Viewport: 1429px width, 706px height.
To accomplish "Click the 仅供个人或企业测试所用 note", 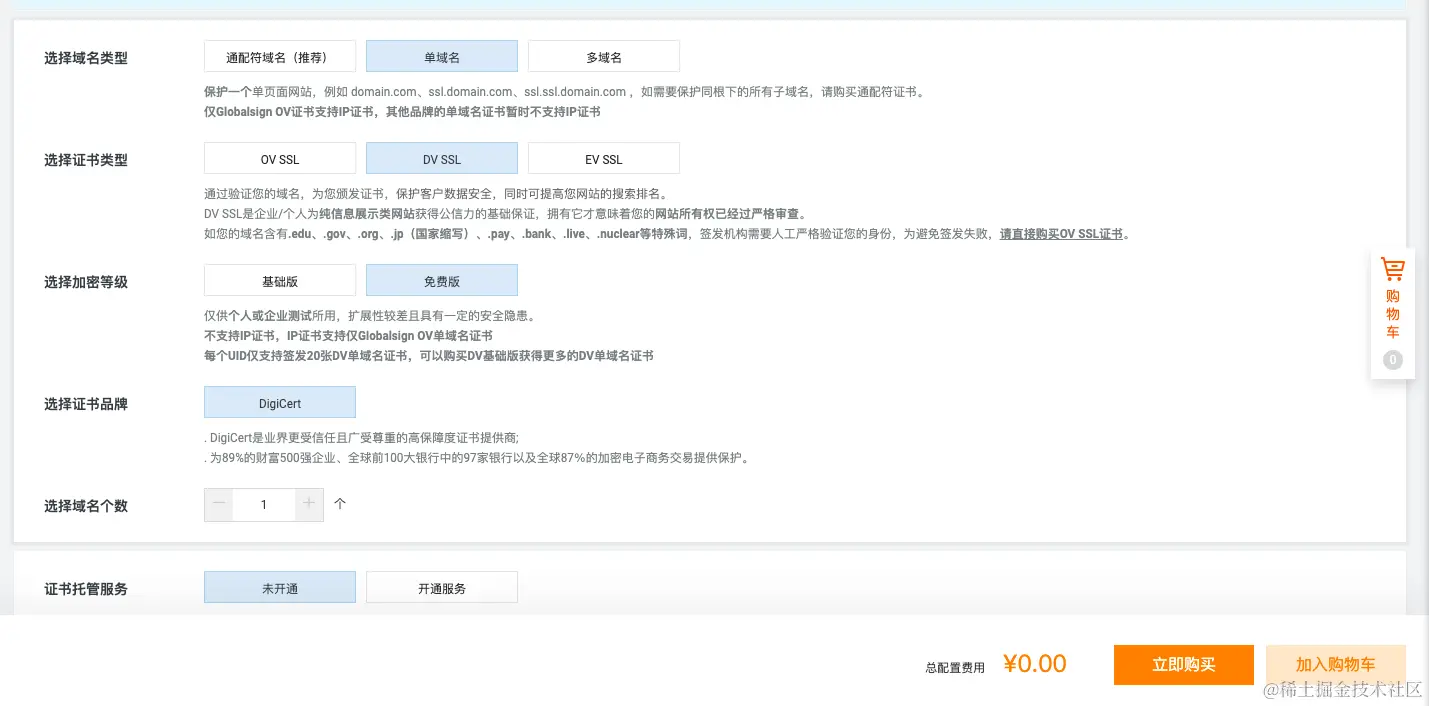I will 370,316.
